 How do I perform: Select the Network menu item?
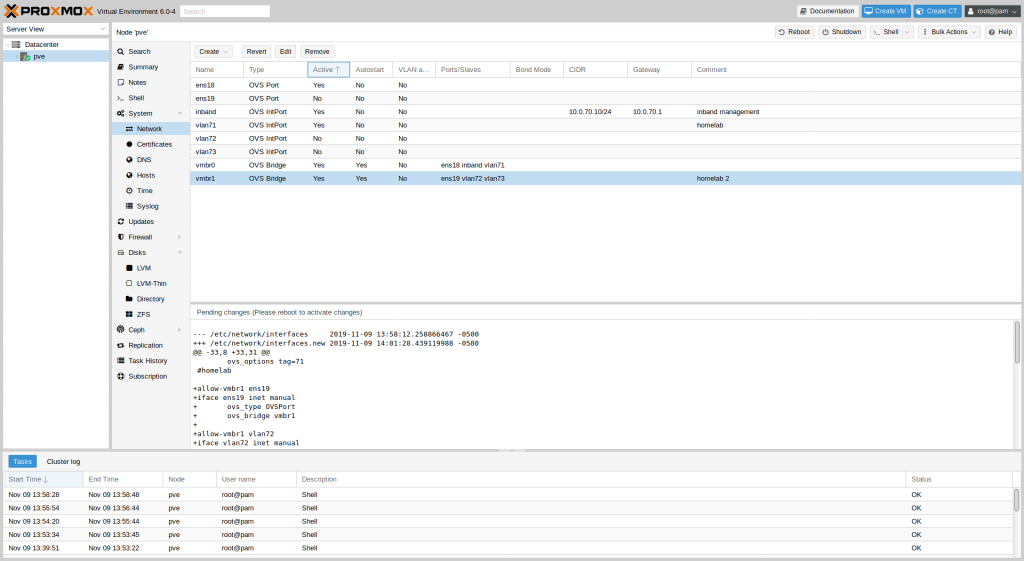click(x=149, y=129)
